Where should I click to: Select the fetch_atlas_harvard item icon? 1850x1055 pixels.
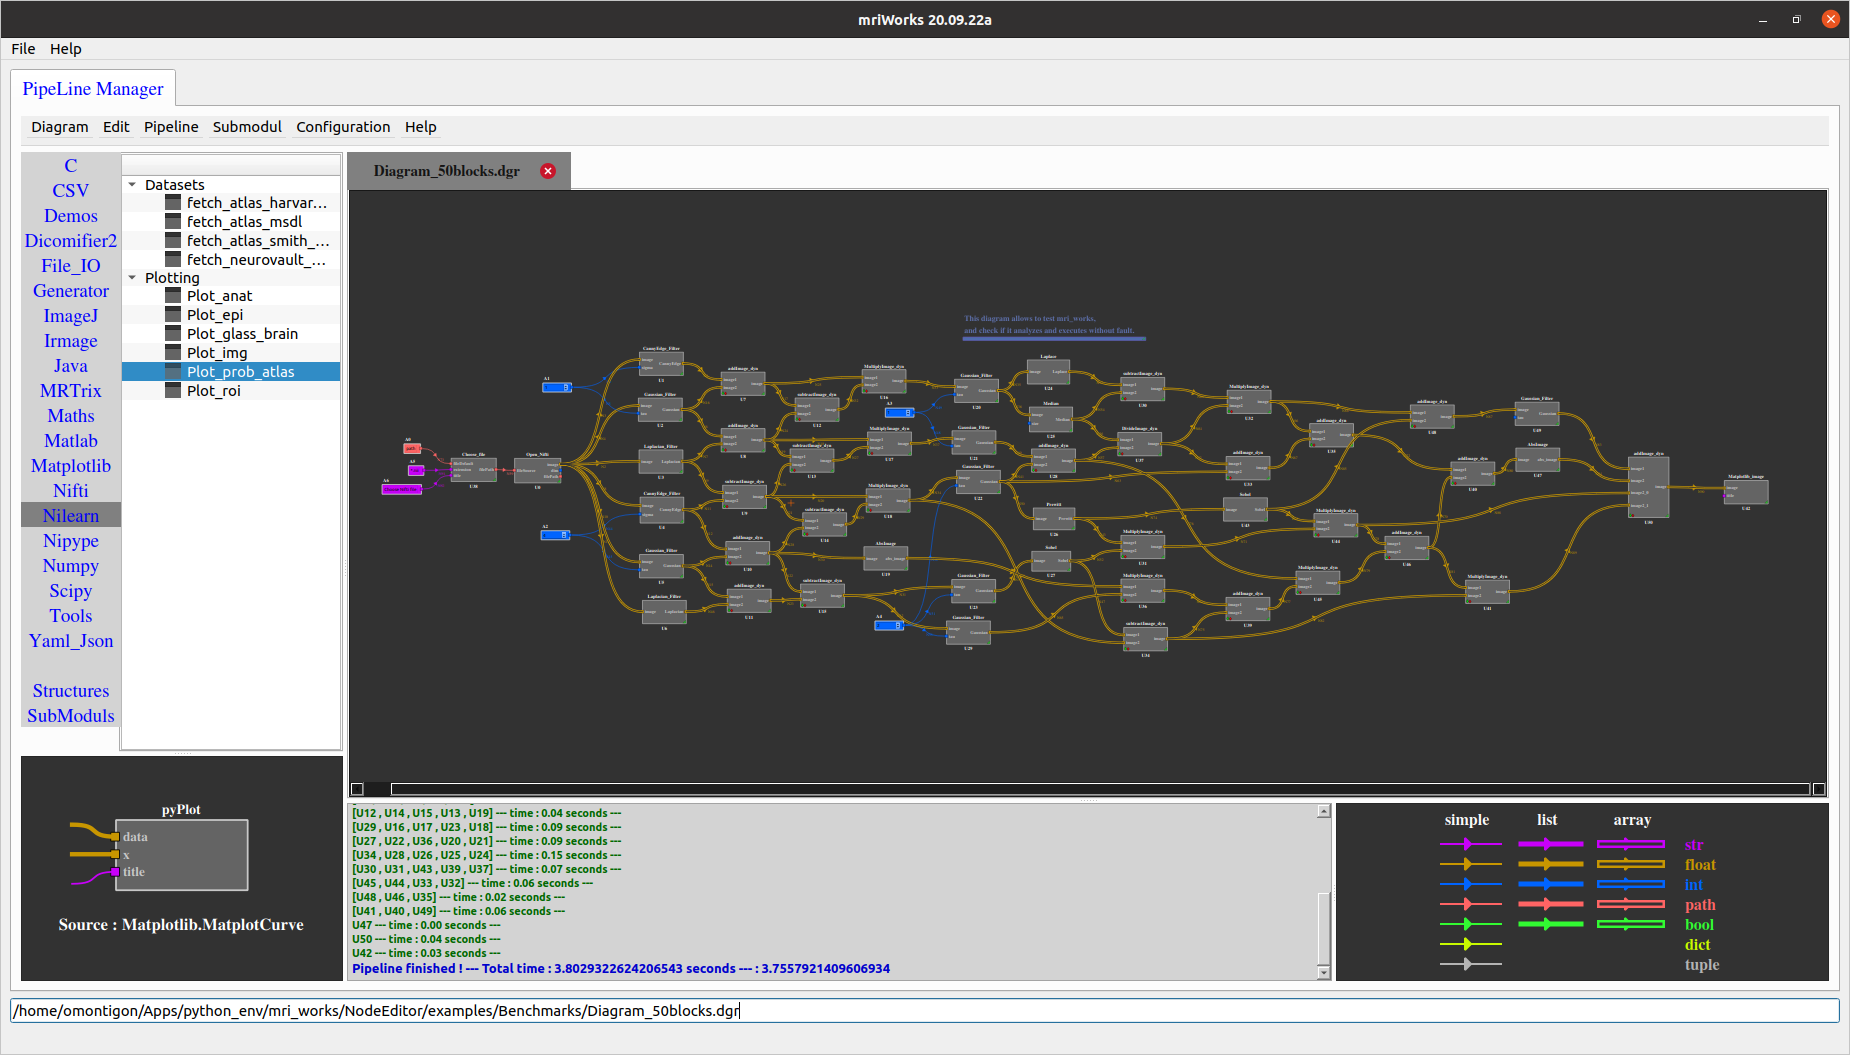click(x=173, y=202)
